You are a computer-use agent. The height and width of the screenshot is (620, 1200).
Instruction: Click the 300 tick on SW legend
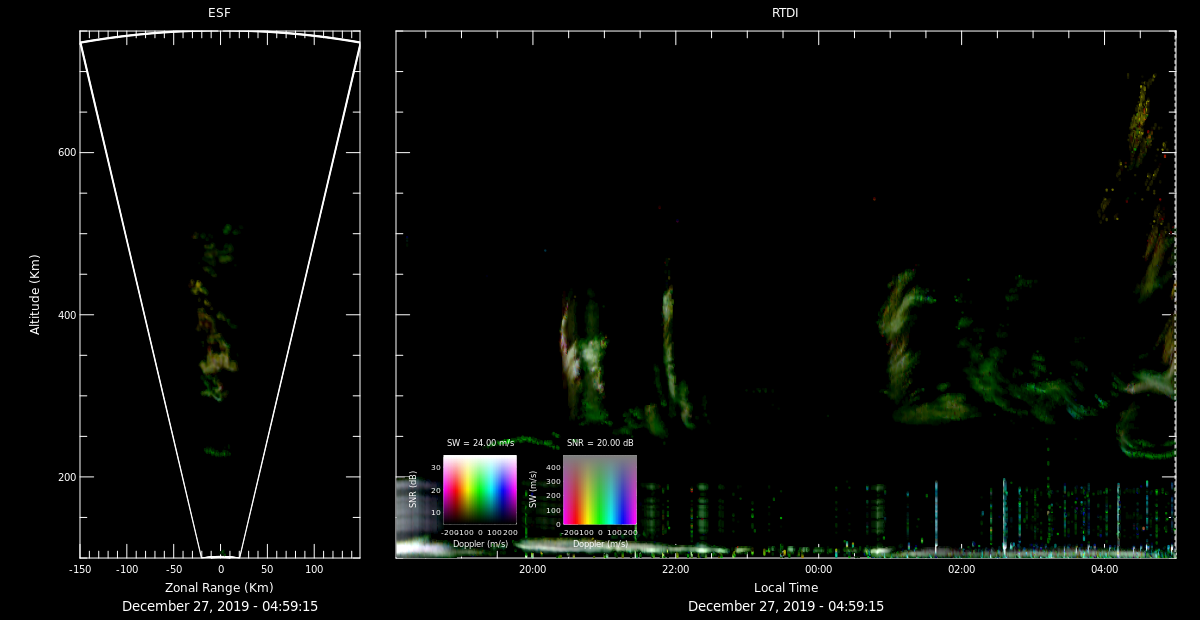coord(553,481)
